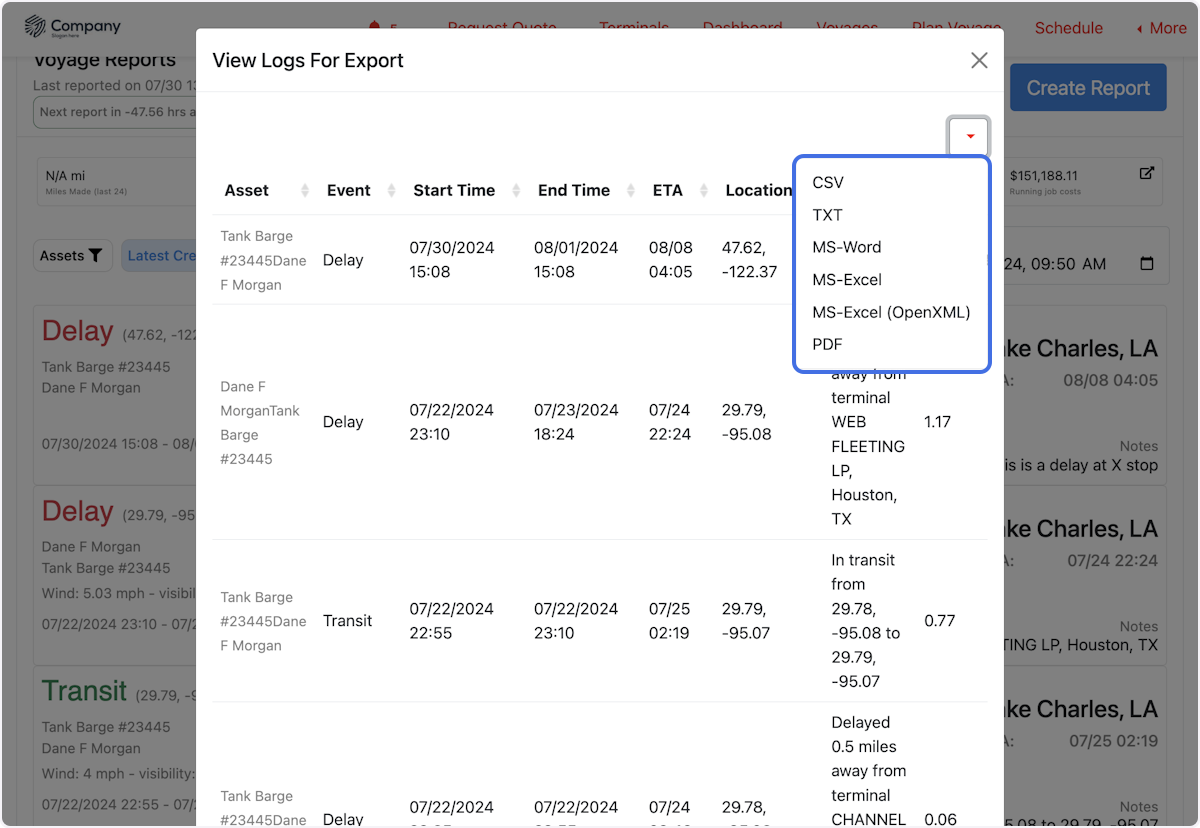The width and height of the screenshot is (1200, 828).
Task: Select CSV export format
Action: click(828, 183)
